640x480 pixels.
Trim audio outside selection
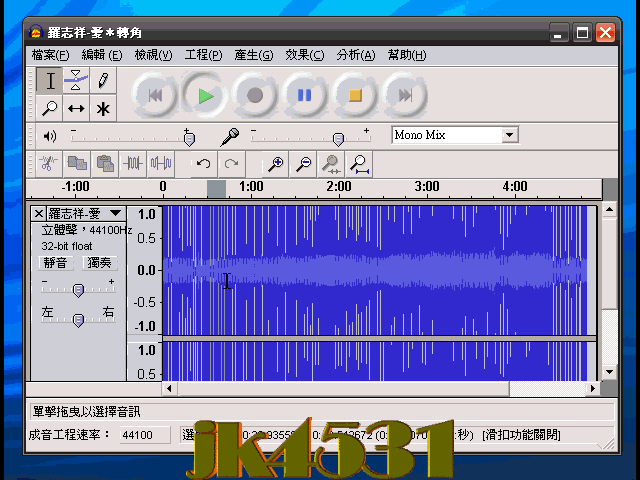133,164
